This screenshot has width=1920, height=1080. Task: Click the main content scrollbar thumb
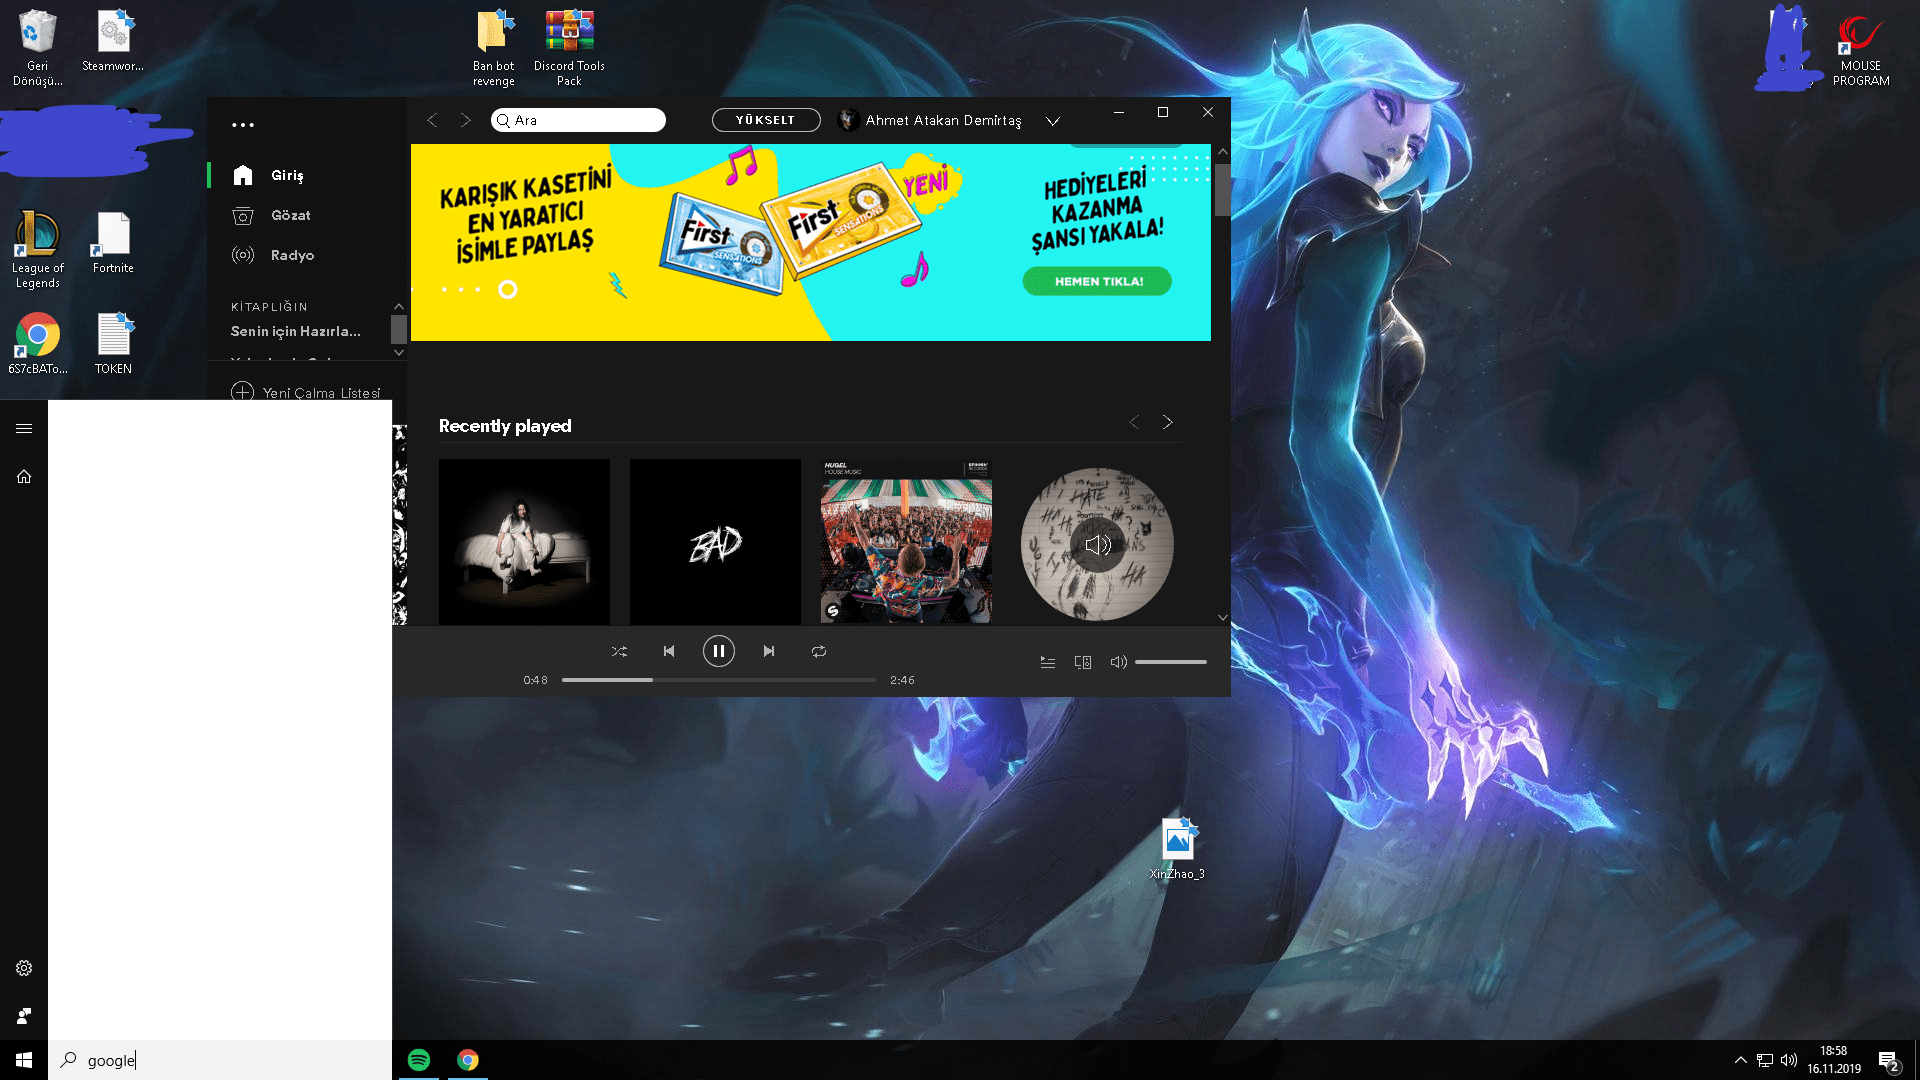(1222, 189)
